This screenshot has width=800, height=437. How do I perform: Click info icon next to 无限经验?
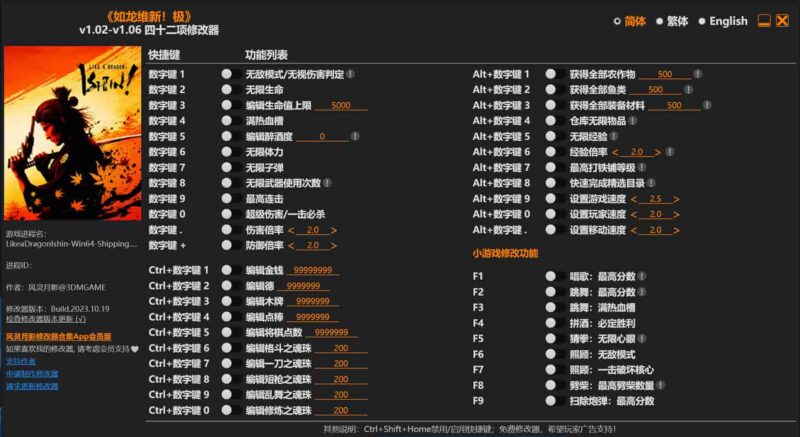(614, 136)
